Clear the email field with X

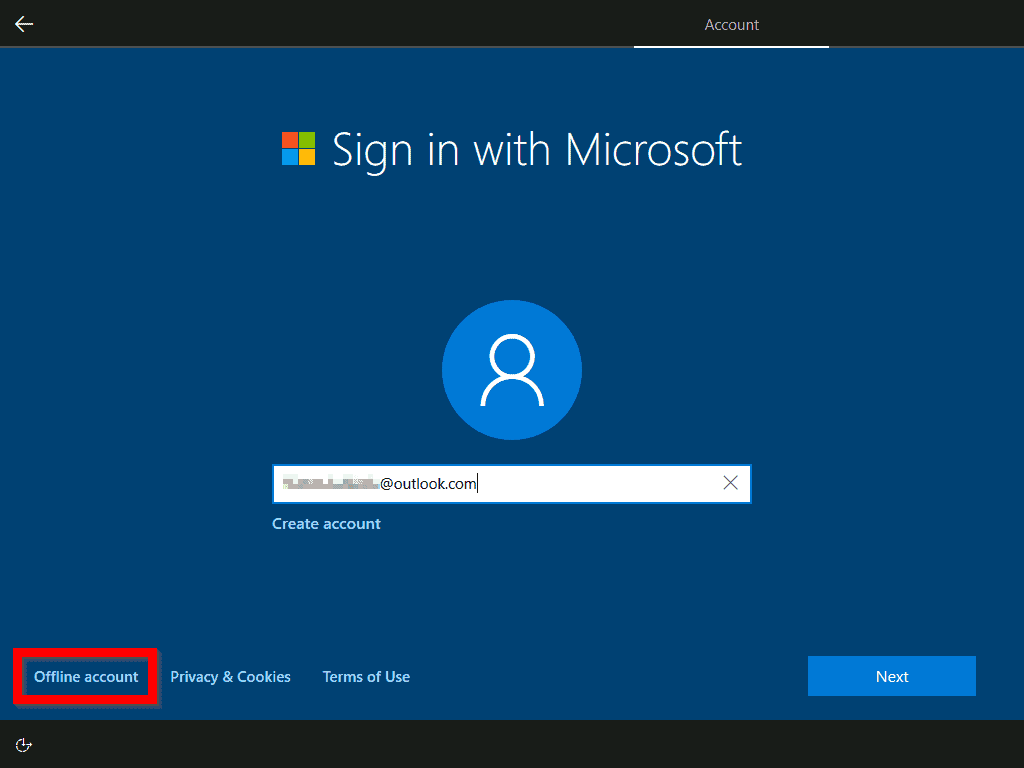730,483
